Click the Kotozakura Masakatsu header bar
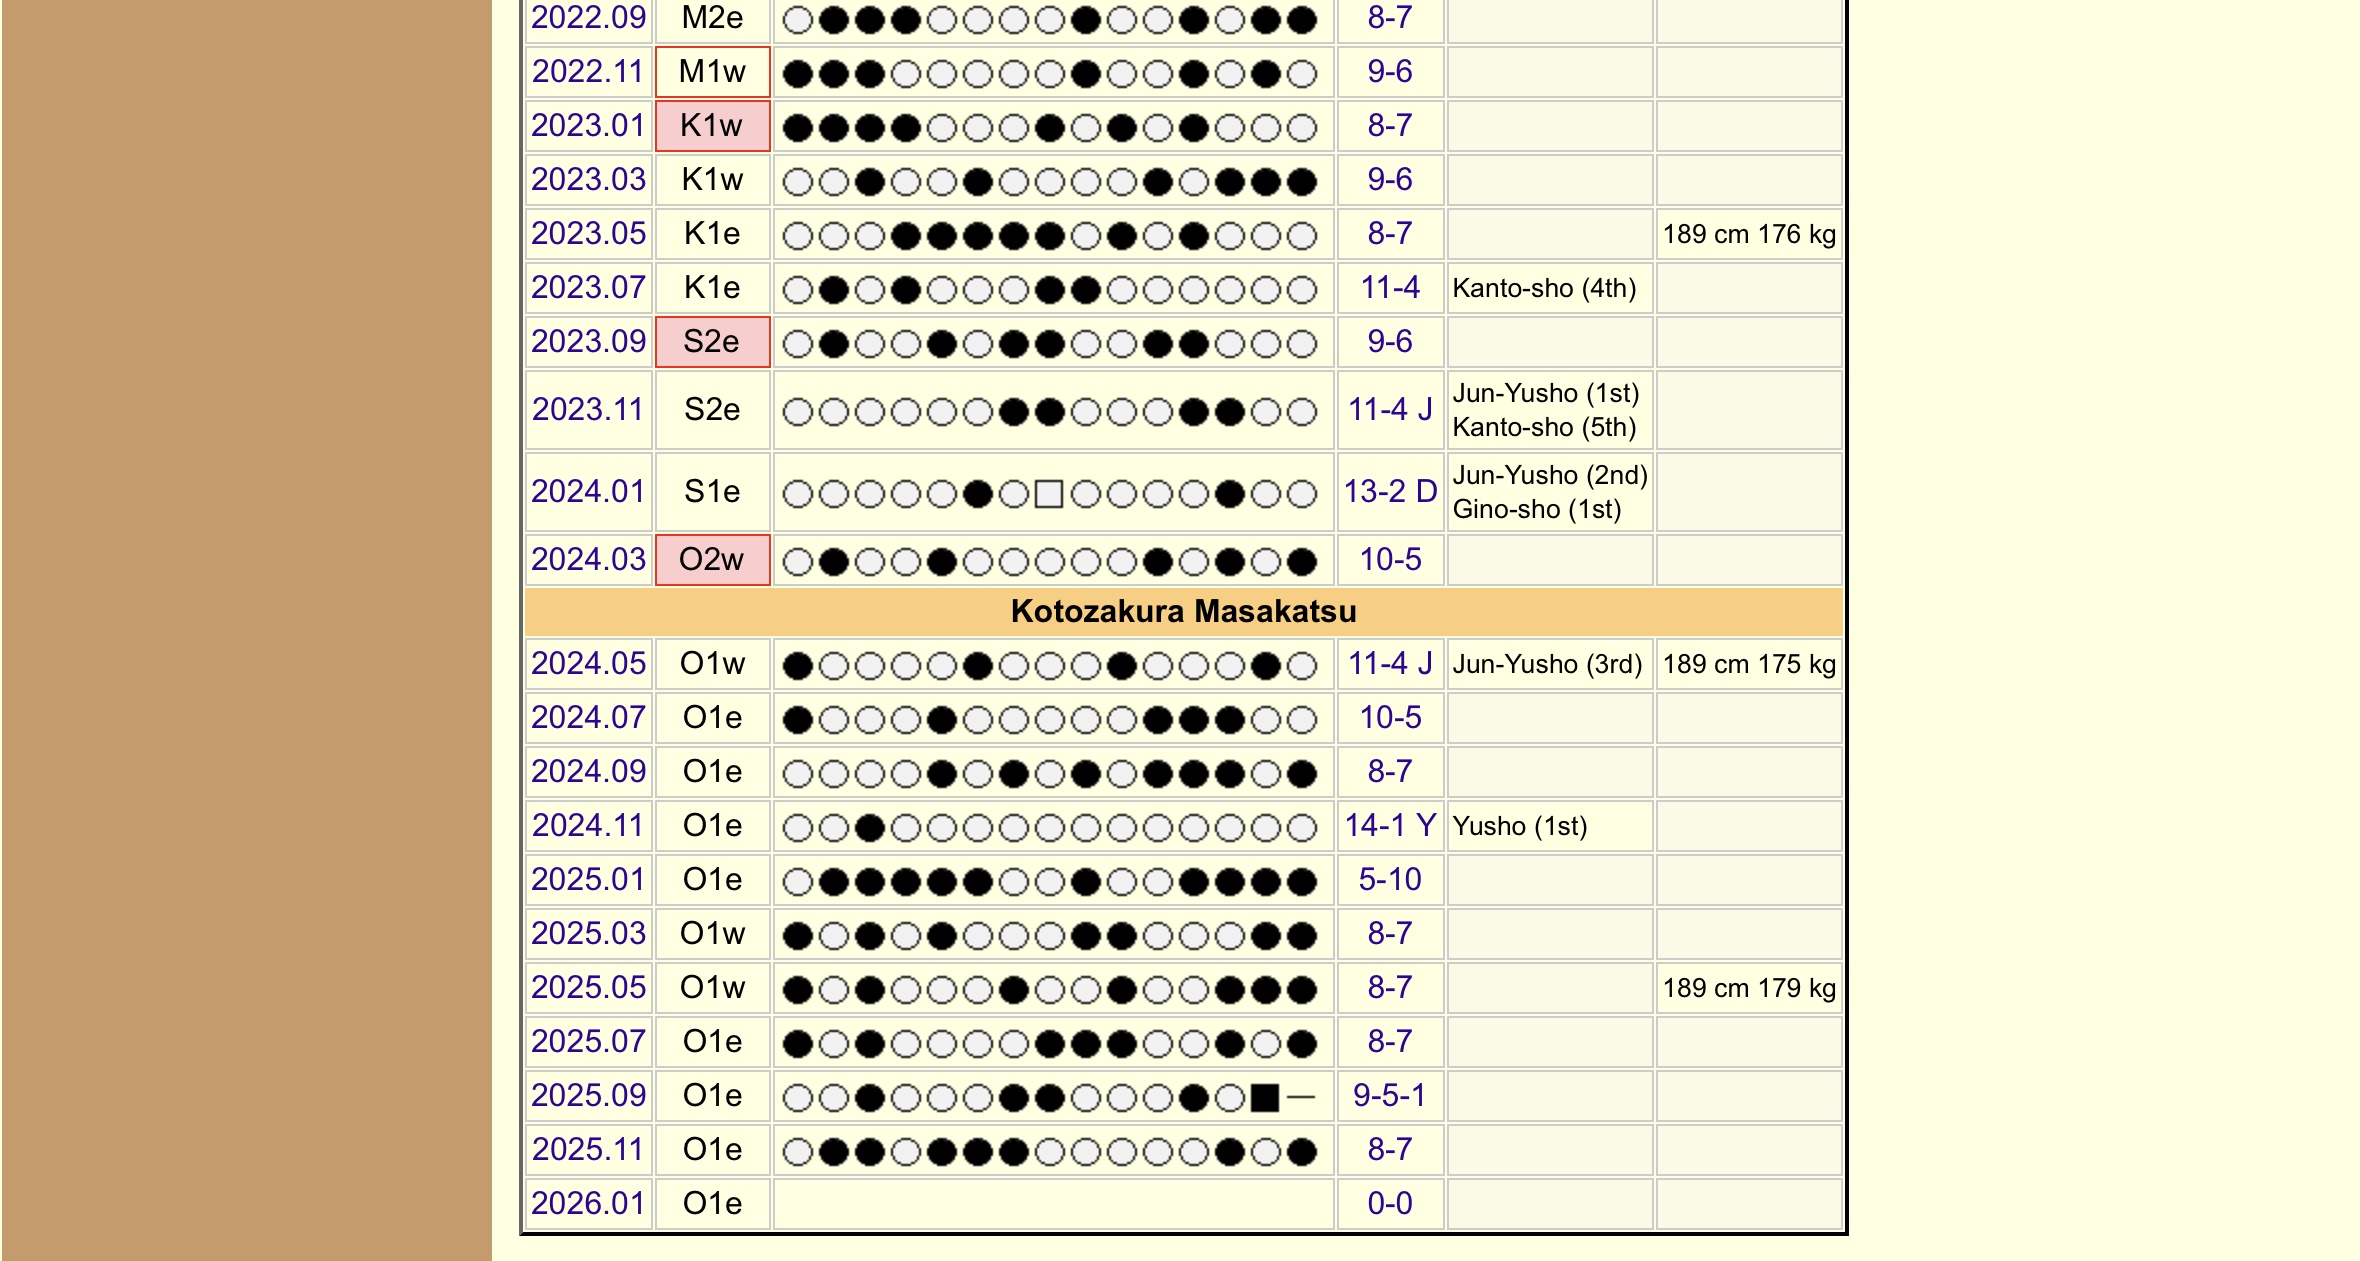Image resolution: width=2360 pixels, height=1261 pixels. [x=1183, y=612]
